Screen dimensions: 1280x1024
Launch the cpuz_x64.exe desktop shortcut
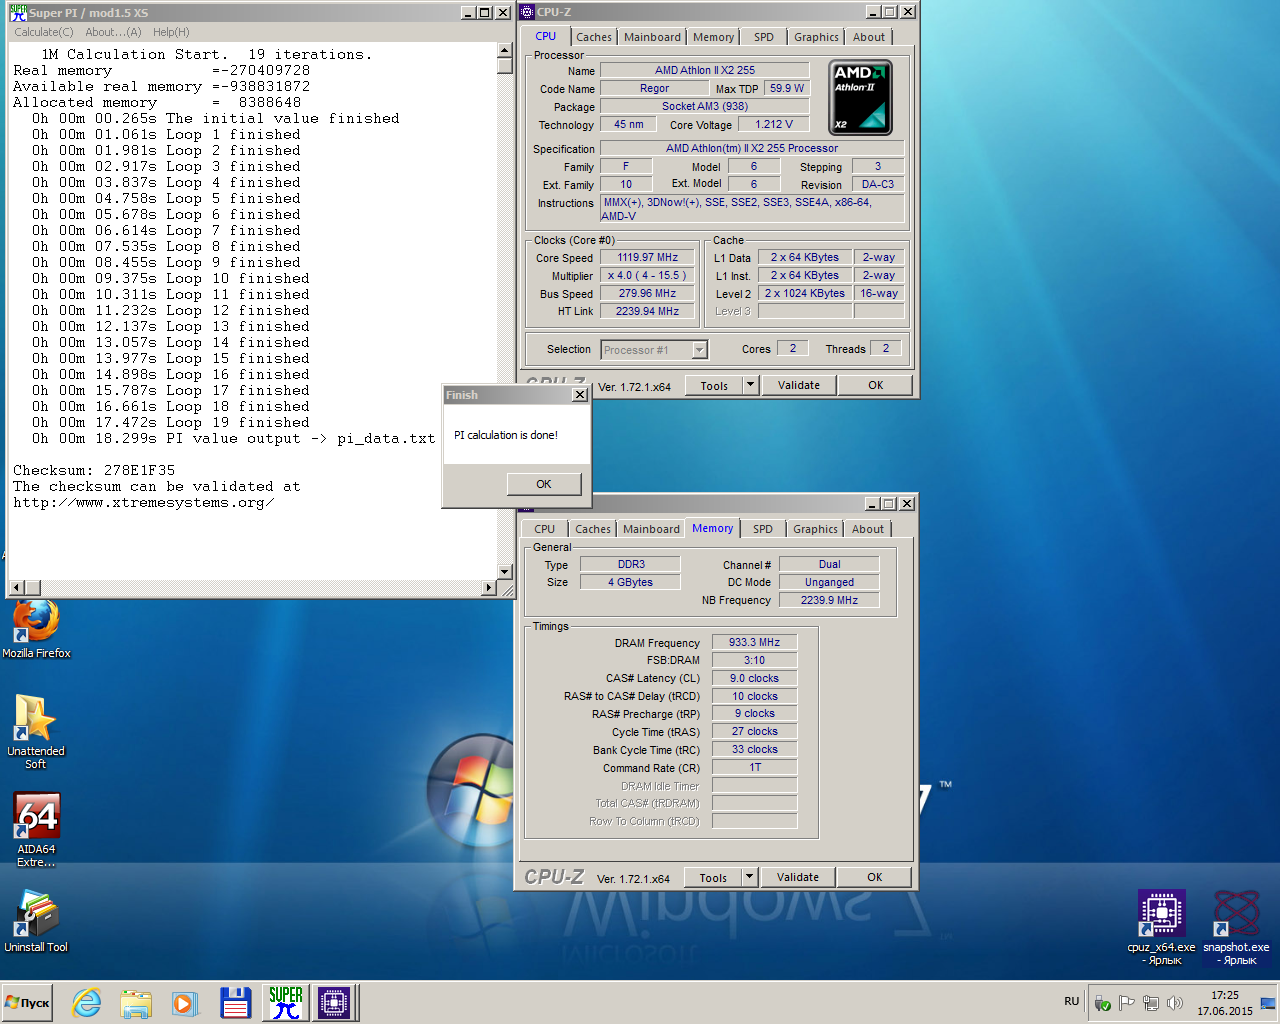pyautogui.click(x=1161, y=927)
